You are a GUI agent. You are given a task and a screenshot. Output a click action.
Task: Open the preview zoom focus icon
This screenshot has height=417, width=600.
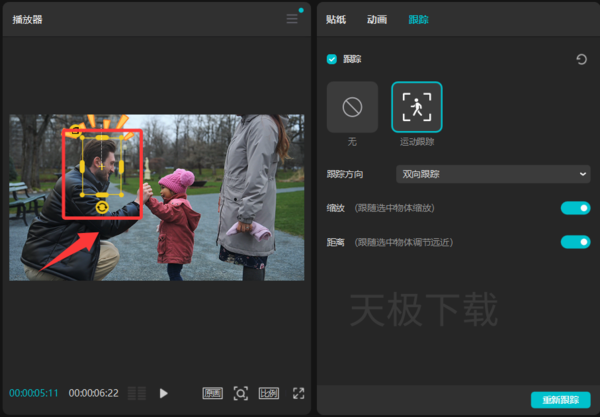[241, 393]
